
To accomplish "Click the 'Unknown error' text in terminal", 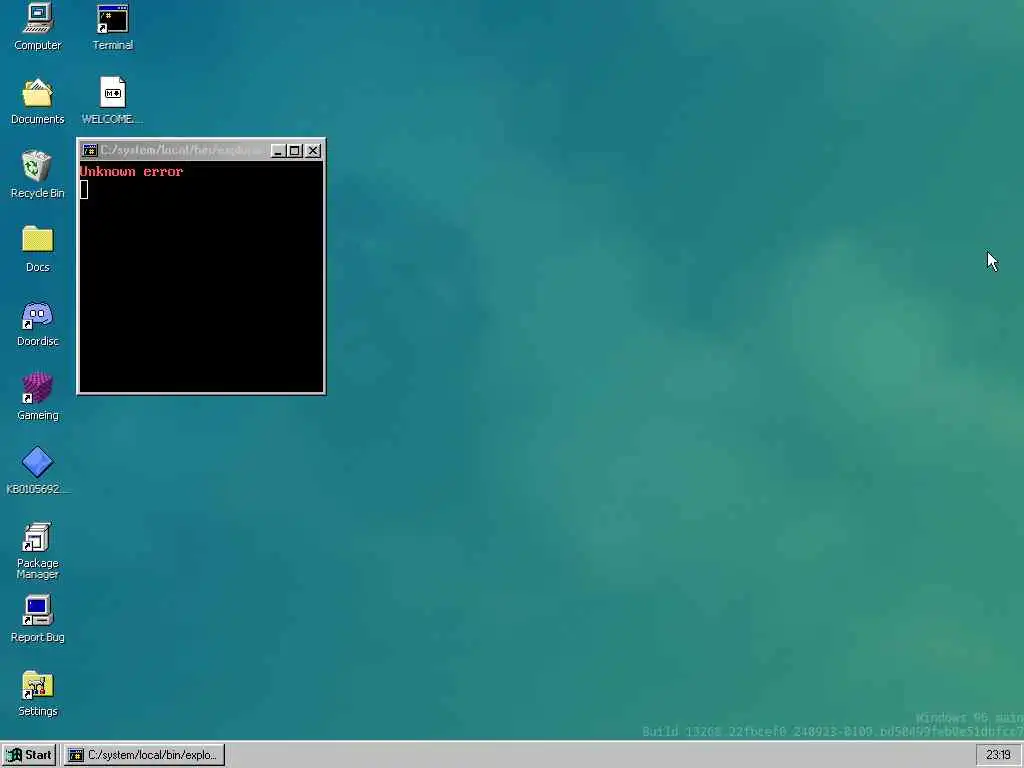I will 131,172.
